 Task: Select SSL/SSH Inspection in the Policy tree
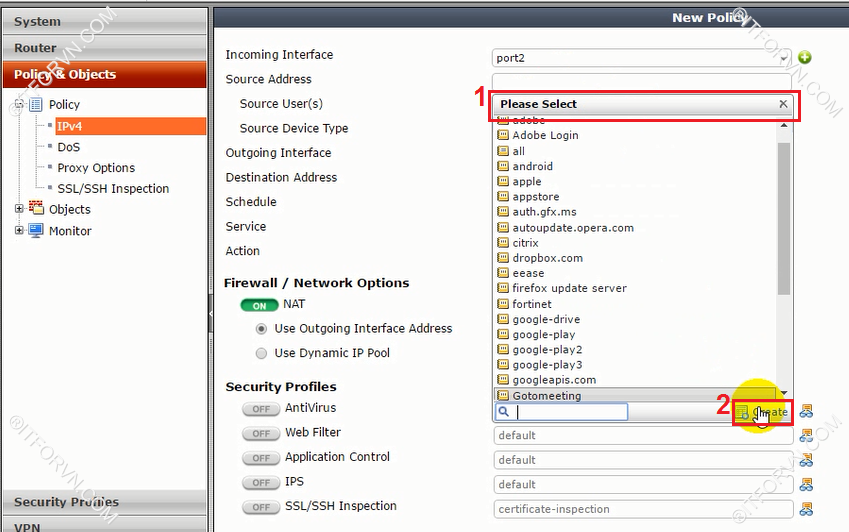pyautogui.click(x=113, y=188)
